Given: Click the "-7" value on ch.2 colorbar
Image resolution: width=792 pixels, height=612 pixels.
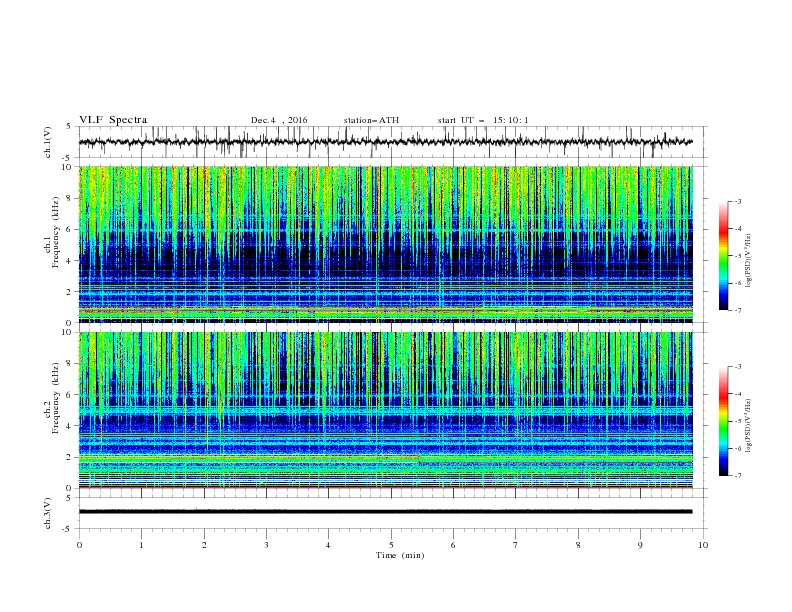Looking at the screenshot, I should (x=738, y=476).
